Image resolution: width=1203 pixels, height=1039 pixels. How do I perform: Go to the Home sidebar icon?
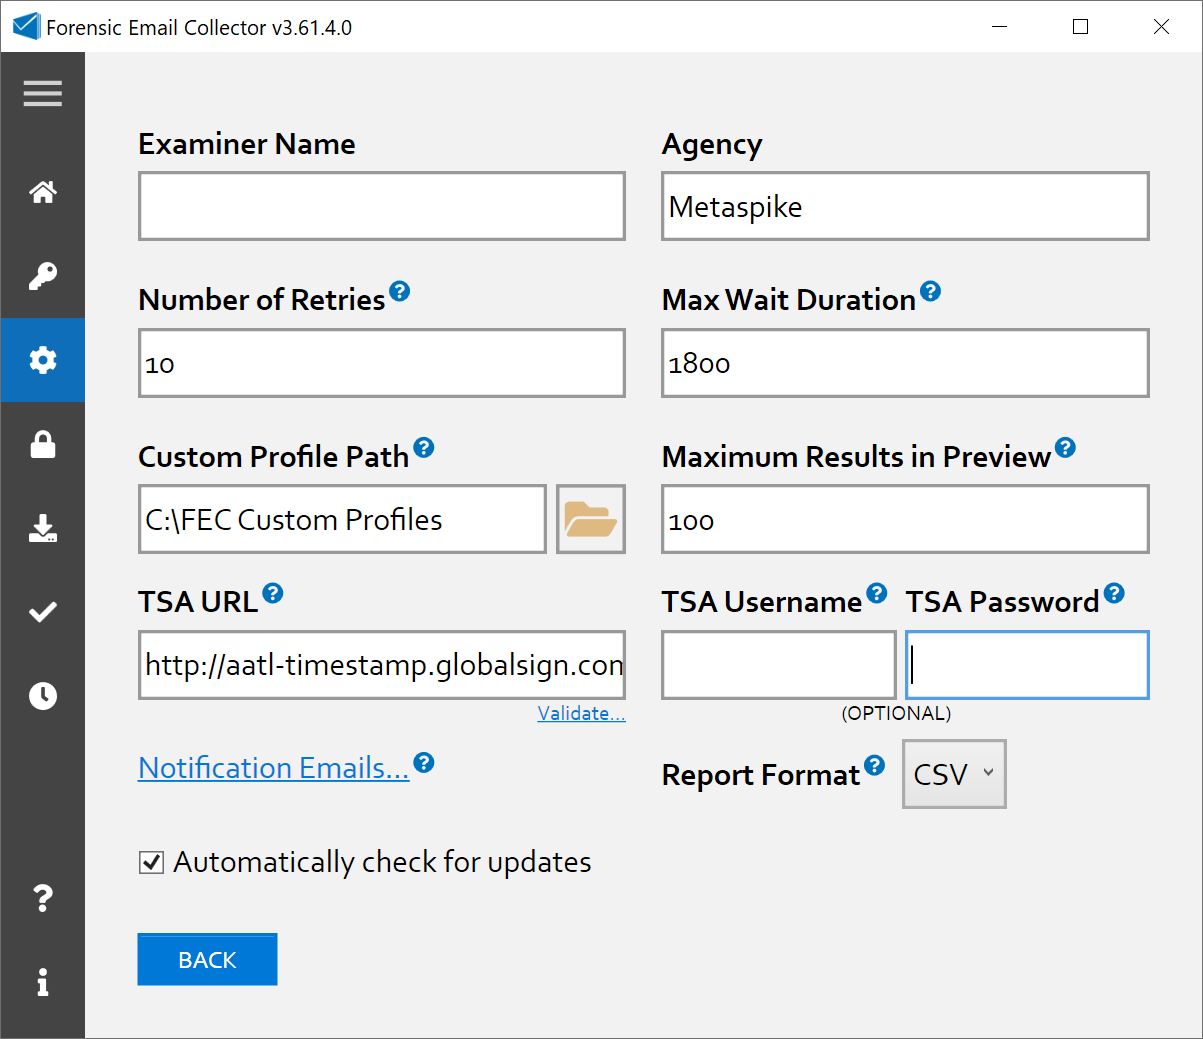tap(43, 192)
